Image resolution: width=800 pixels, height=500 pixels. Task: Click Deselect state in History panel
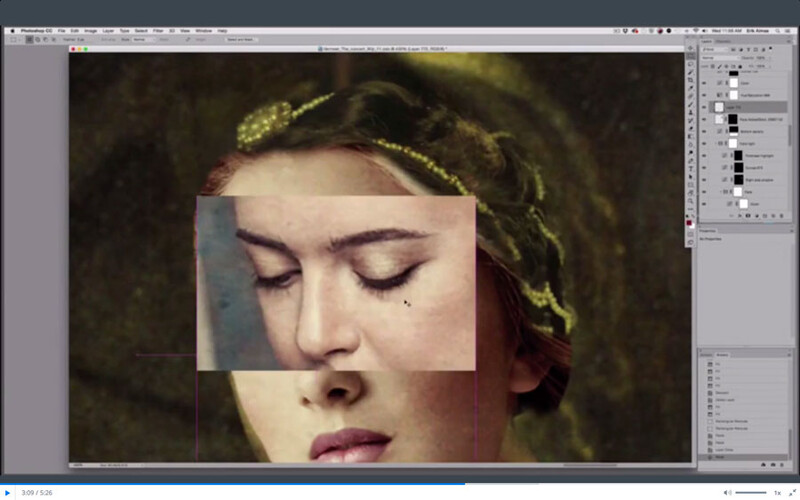[722, 393]
